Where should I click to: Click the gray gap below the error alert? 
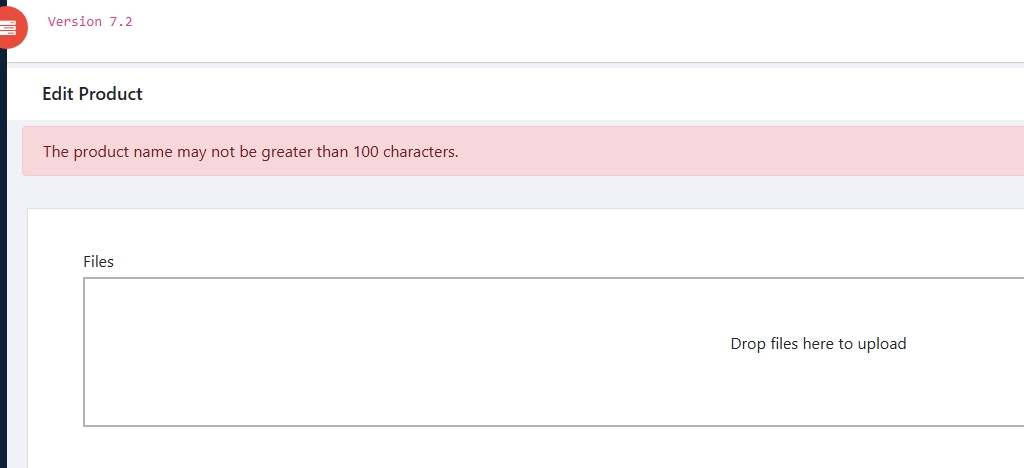pyautogui.click(x=522, y=192)
